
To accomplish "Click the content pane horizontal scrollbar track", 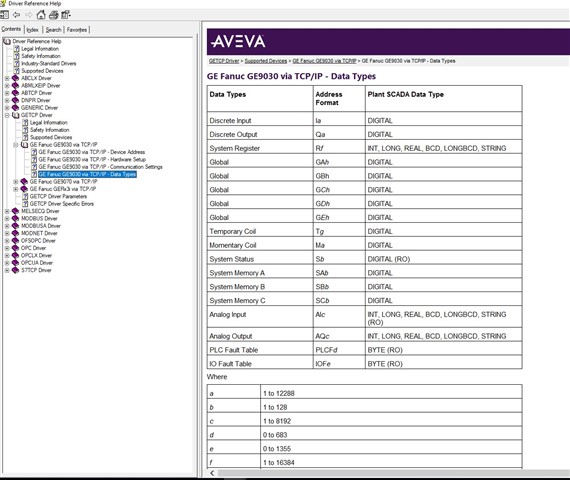I will [393, 473].
